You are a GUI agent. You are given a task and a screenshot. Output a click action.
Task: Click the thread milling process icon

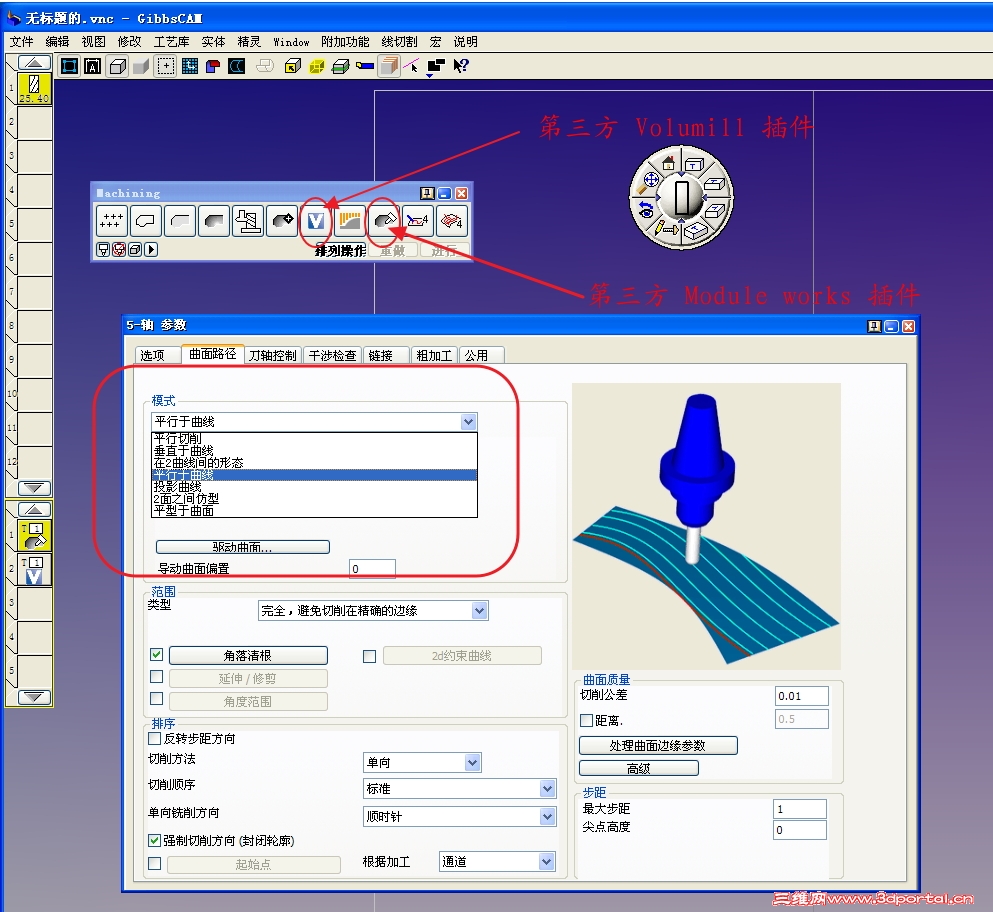(x=248, y=221)
